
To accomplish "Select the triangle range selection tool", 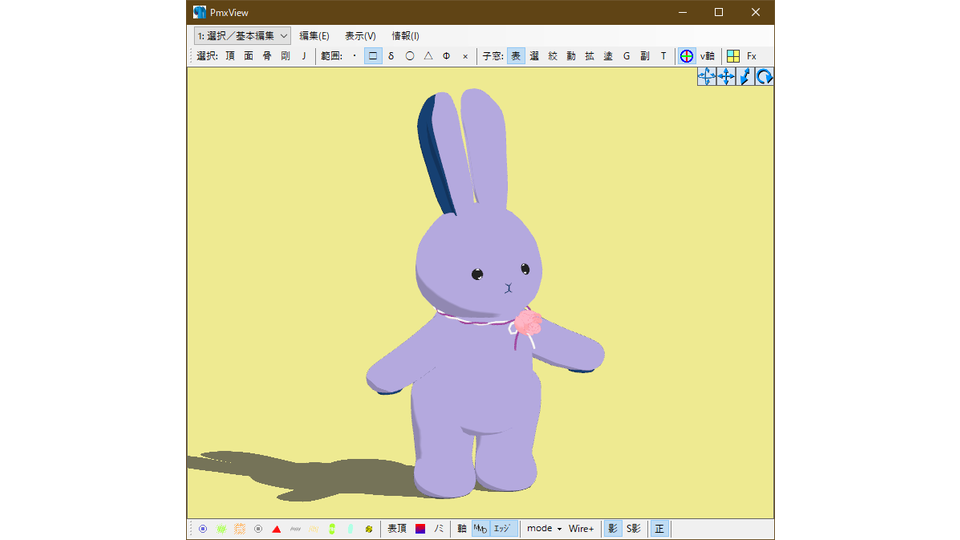I will coord(428,56).
